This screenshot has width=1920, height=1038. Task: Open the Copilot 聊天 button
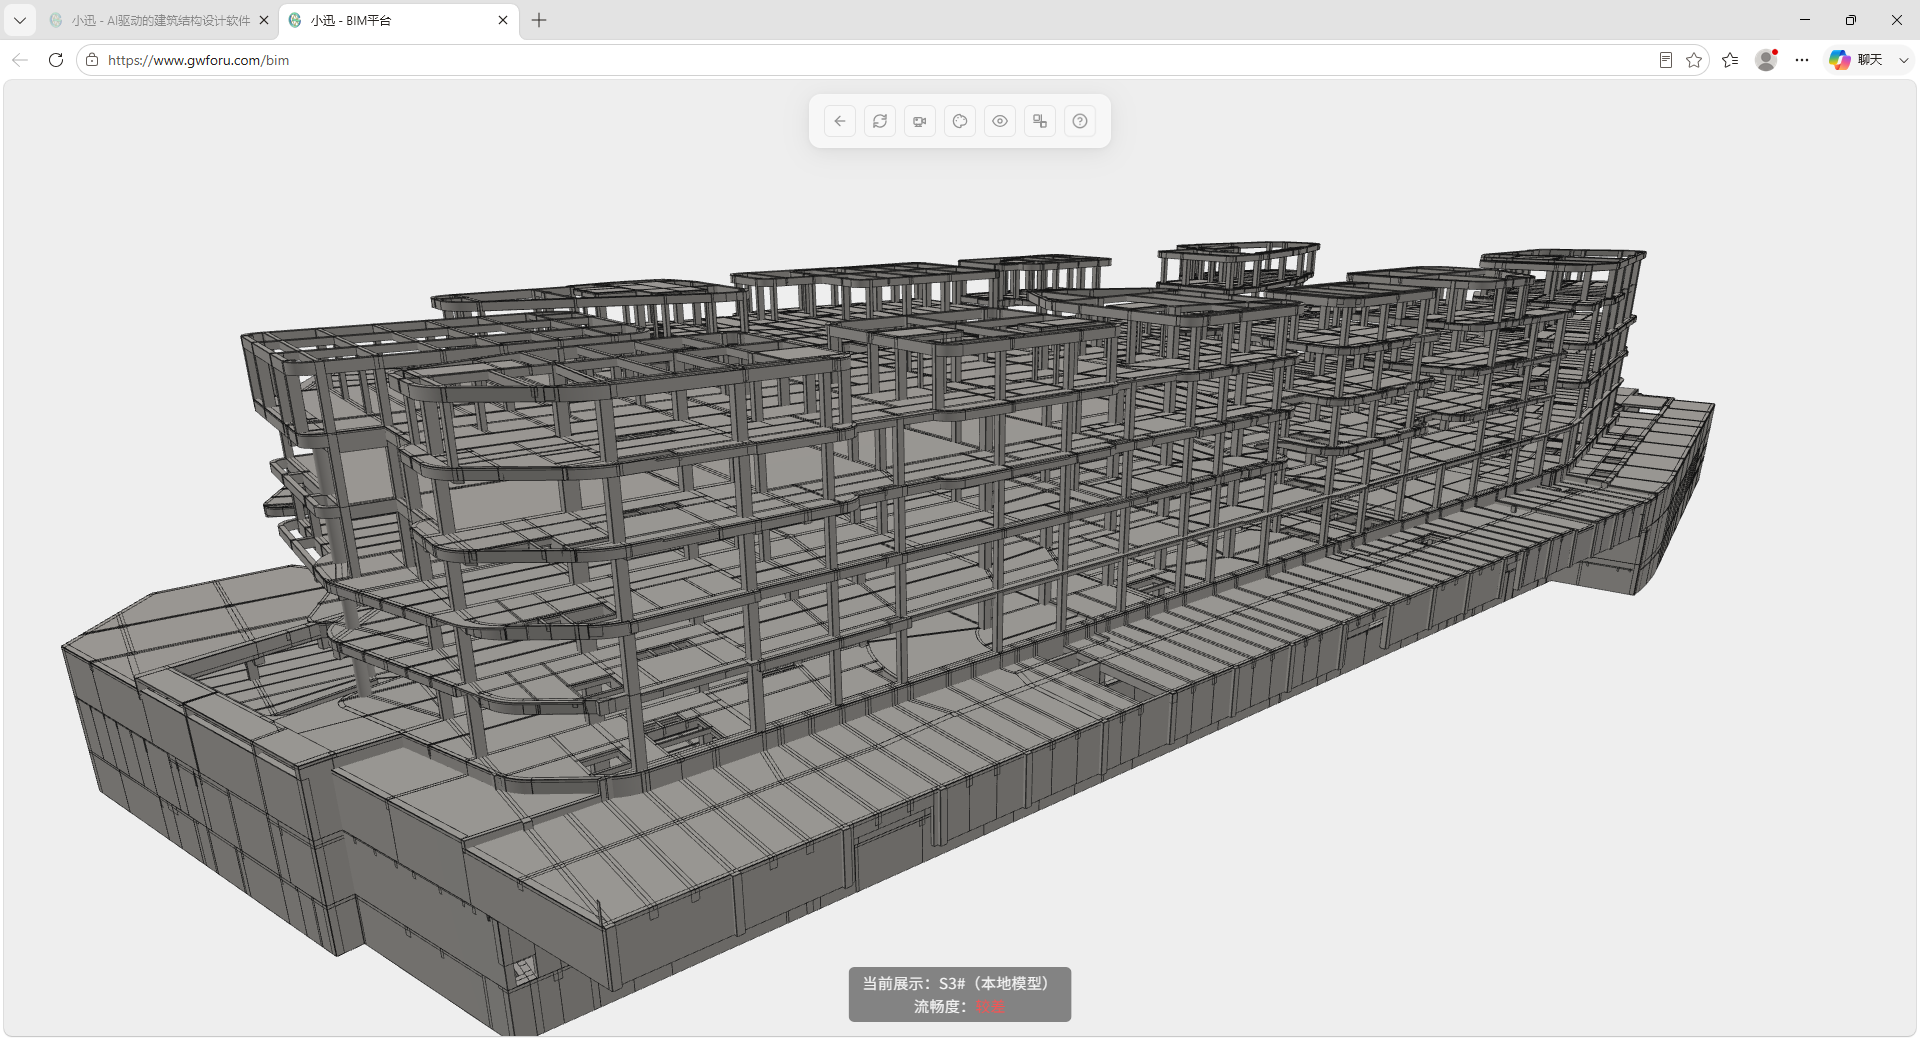[x=1856, y=60]
